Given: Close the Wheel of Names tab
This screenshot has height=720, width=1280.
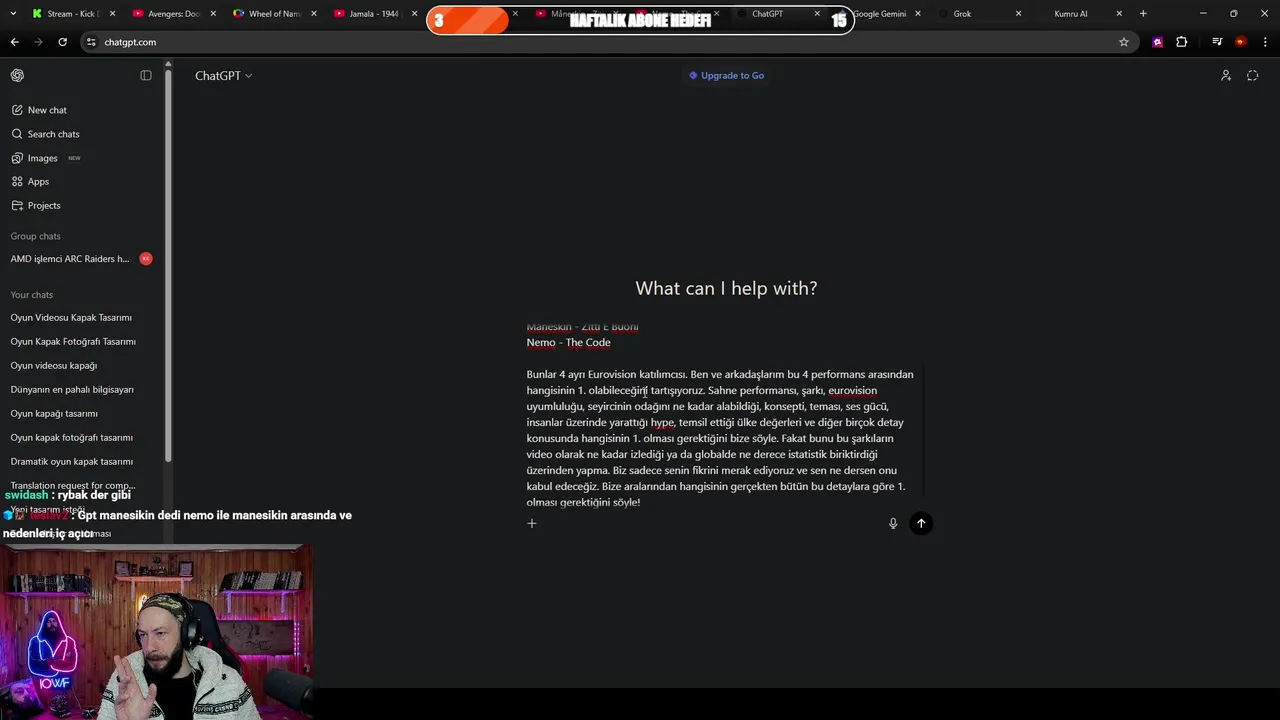Looking at the screenshot, I should [x=314, y=14].
